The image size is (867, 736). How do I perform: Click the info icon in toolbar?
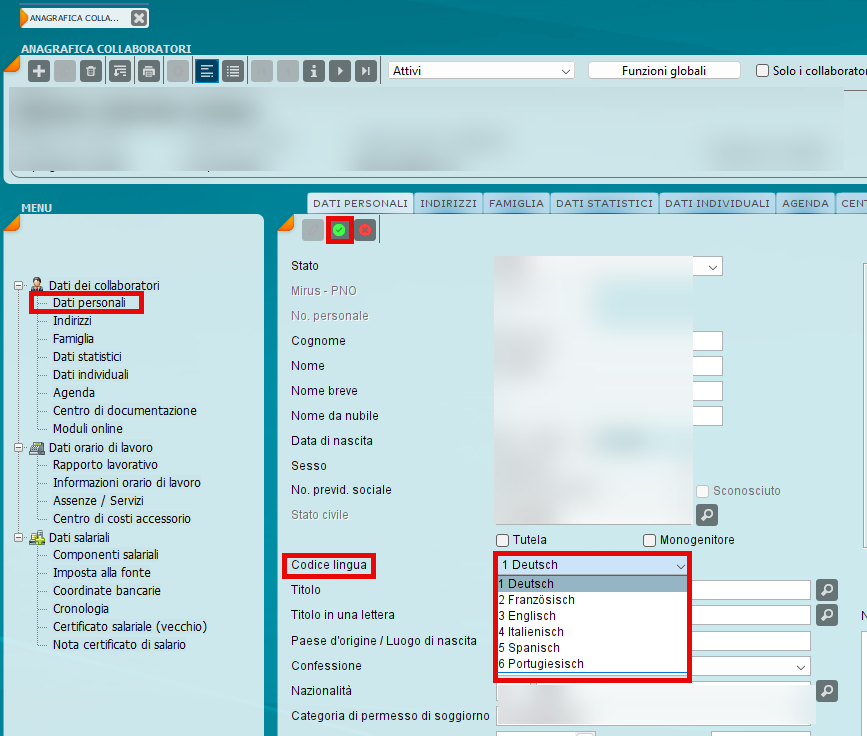click(314, 71)
